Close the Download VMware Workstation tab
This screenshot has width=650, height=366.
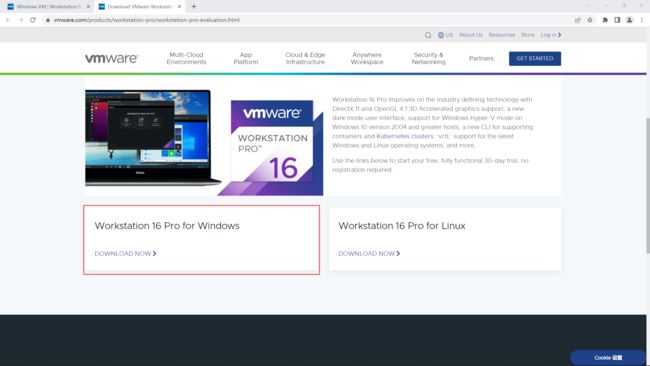pos(179,7)
